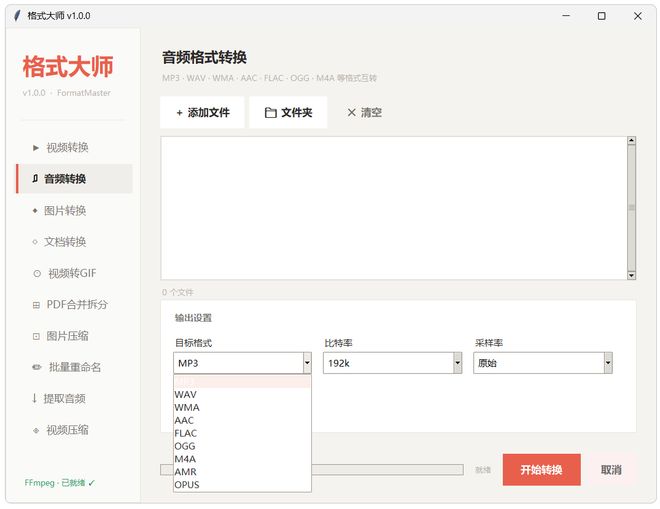The image size is (660, 509).
Task: Click the v1.0.0 · FormatMaster version text
Action: [67, 93]
